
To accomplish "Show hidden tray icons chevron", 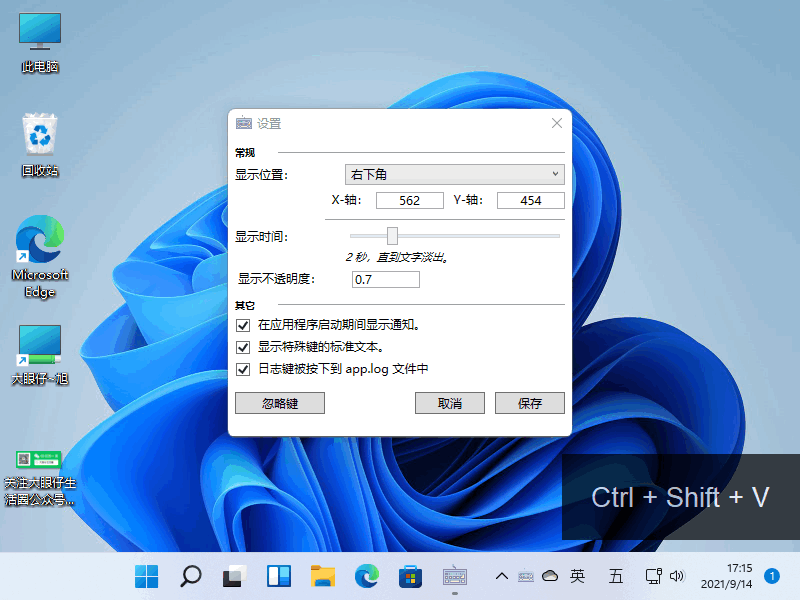I will coord(502,577).
